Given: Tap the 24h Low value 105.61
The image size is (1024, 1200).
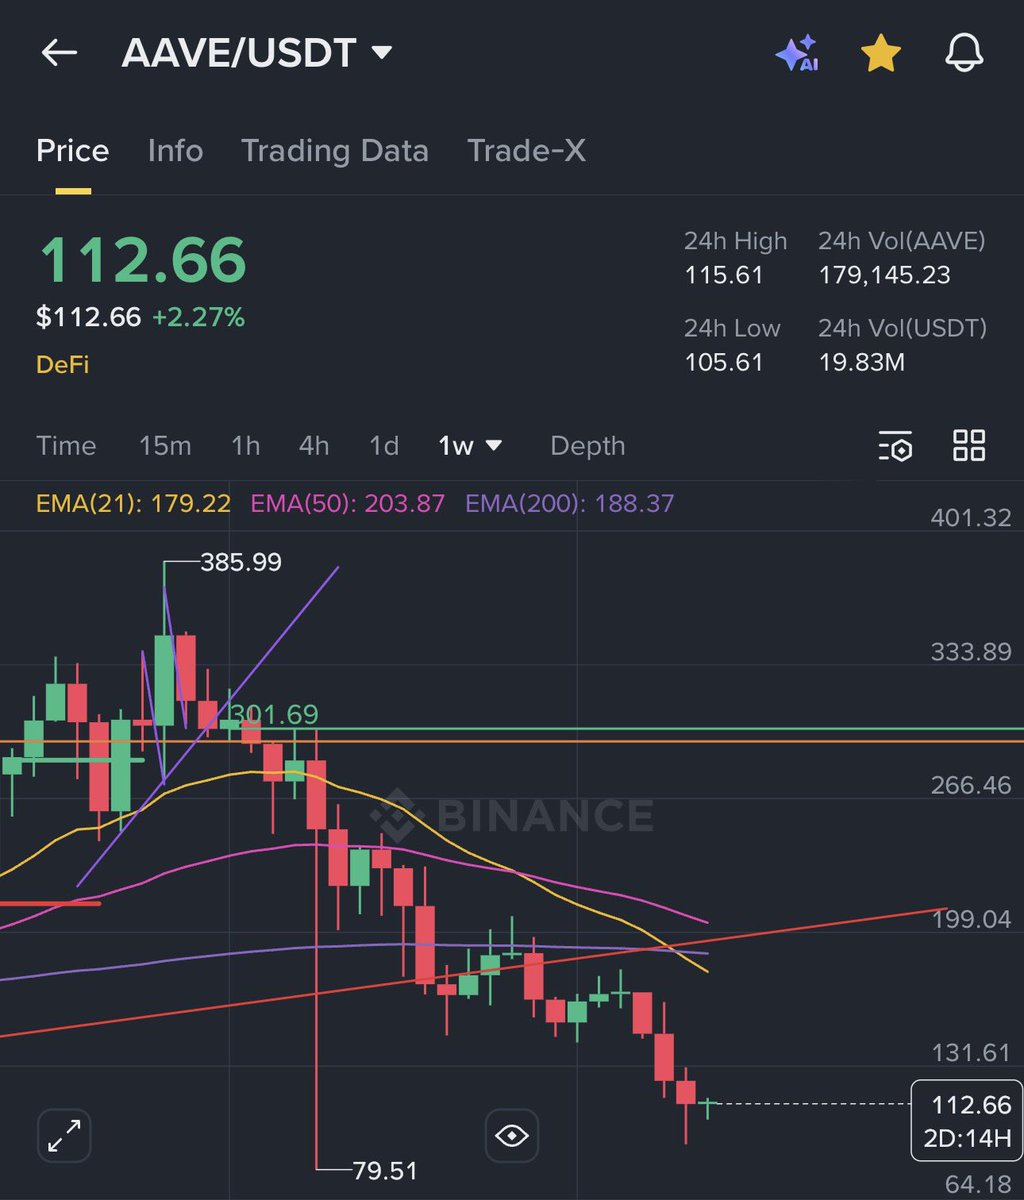Looking at the screenshot, I should coord(724,361).
